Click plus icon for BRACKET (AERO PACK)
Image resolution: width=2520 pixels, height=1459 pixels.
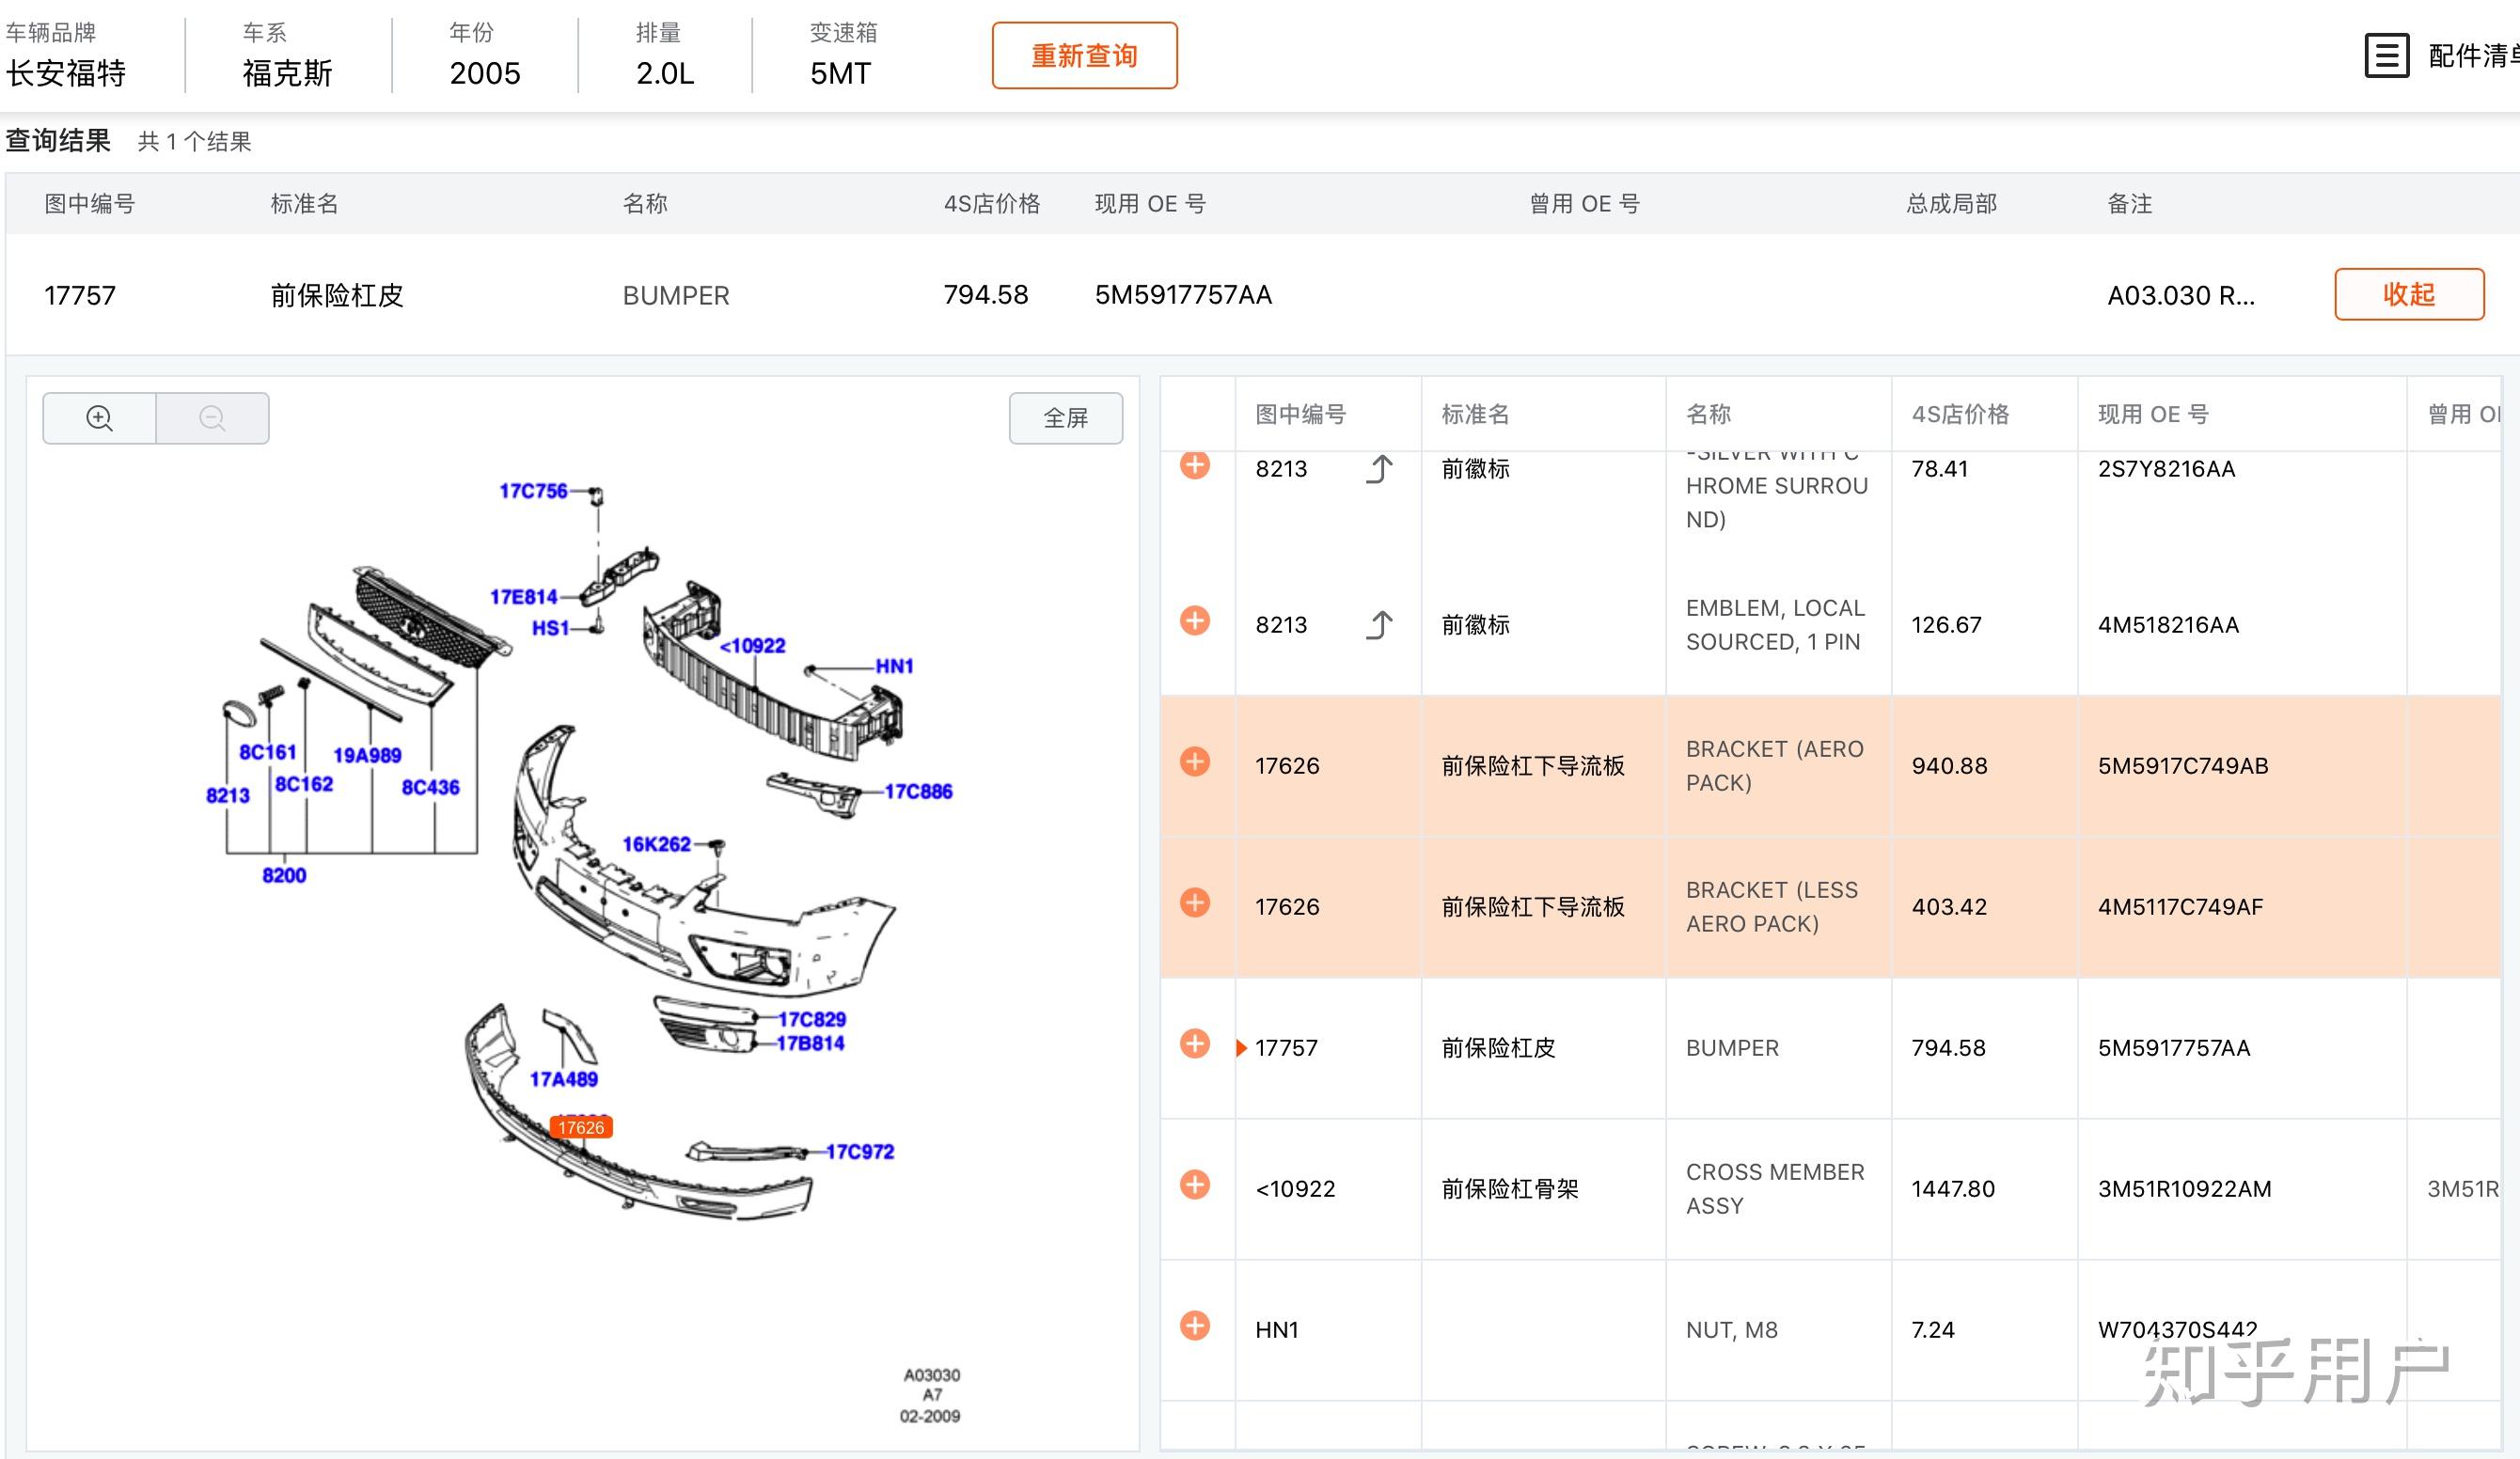pyautogui.click(x=1194, y=762)
